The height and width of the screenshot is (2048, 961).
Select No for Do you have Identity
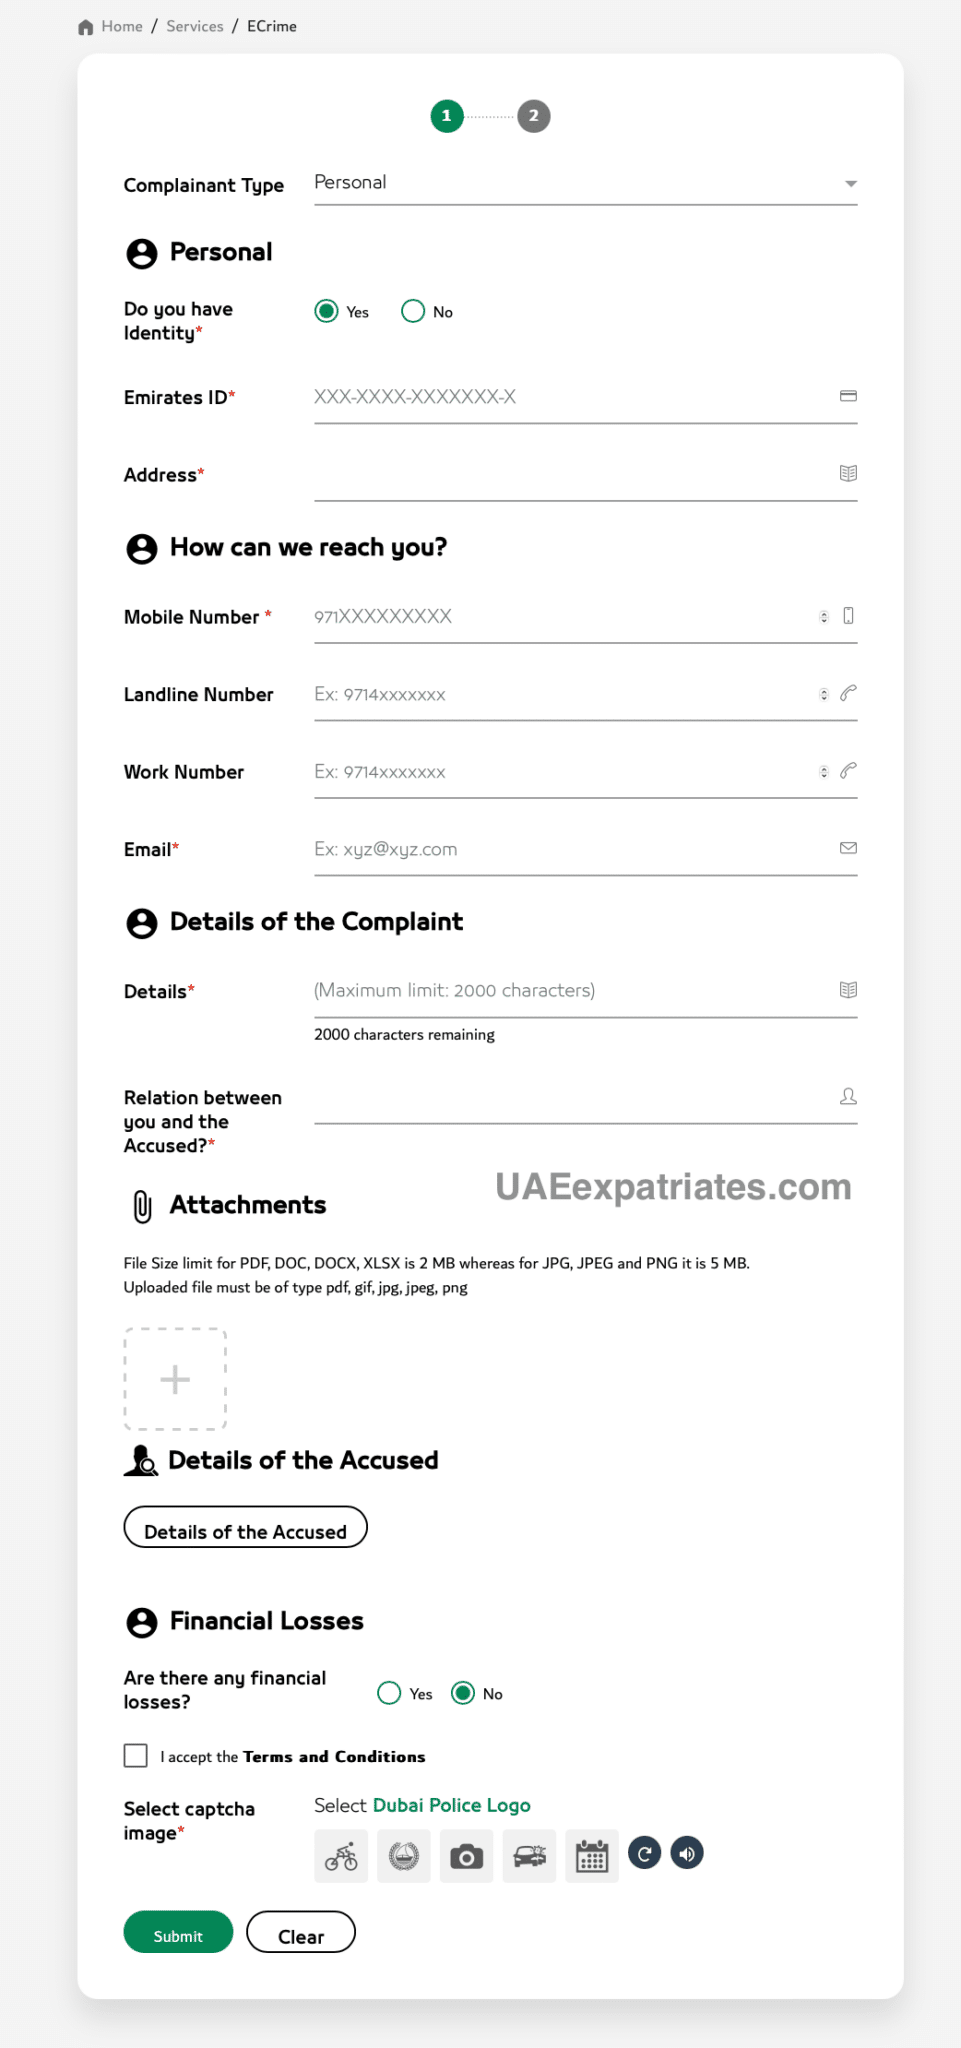click(x=413, y=311)
